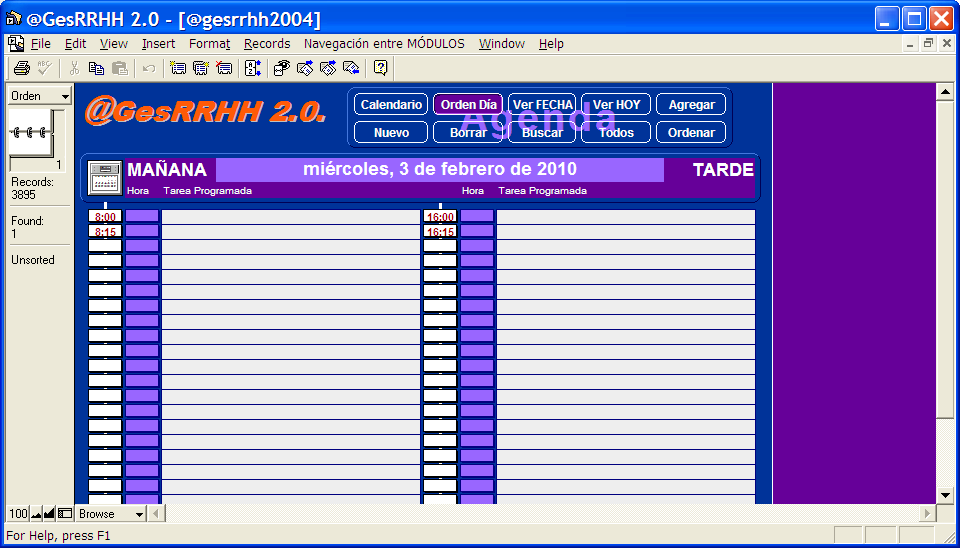
Task: Open the Records menu
Action: 267,44
